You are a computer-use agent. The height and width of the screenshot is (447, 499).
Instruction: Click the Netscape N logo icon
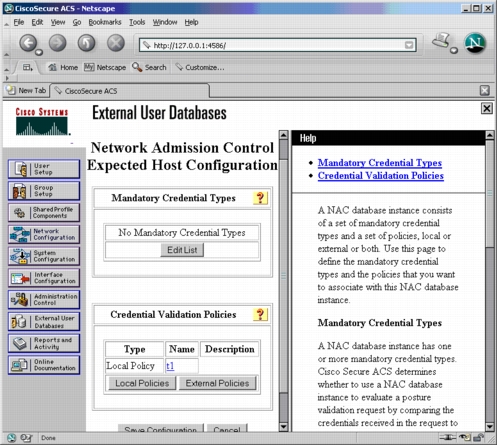475,43
